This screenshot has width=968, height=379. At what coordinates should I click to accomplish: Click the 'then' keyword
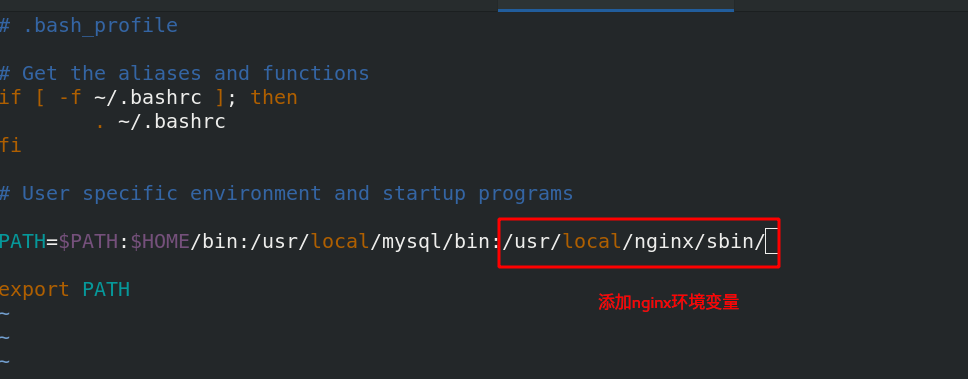274,98
